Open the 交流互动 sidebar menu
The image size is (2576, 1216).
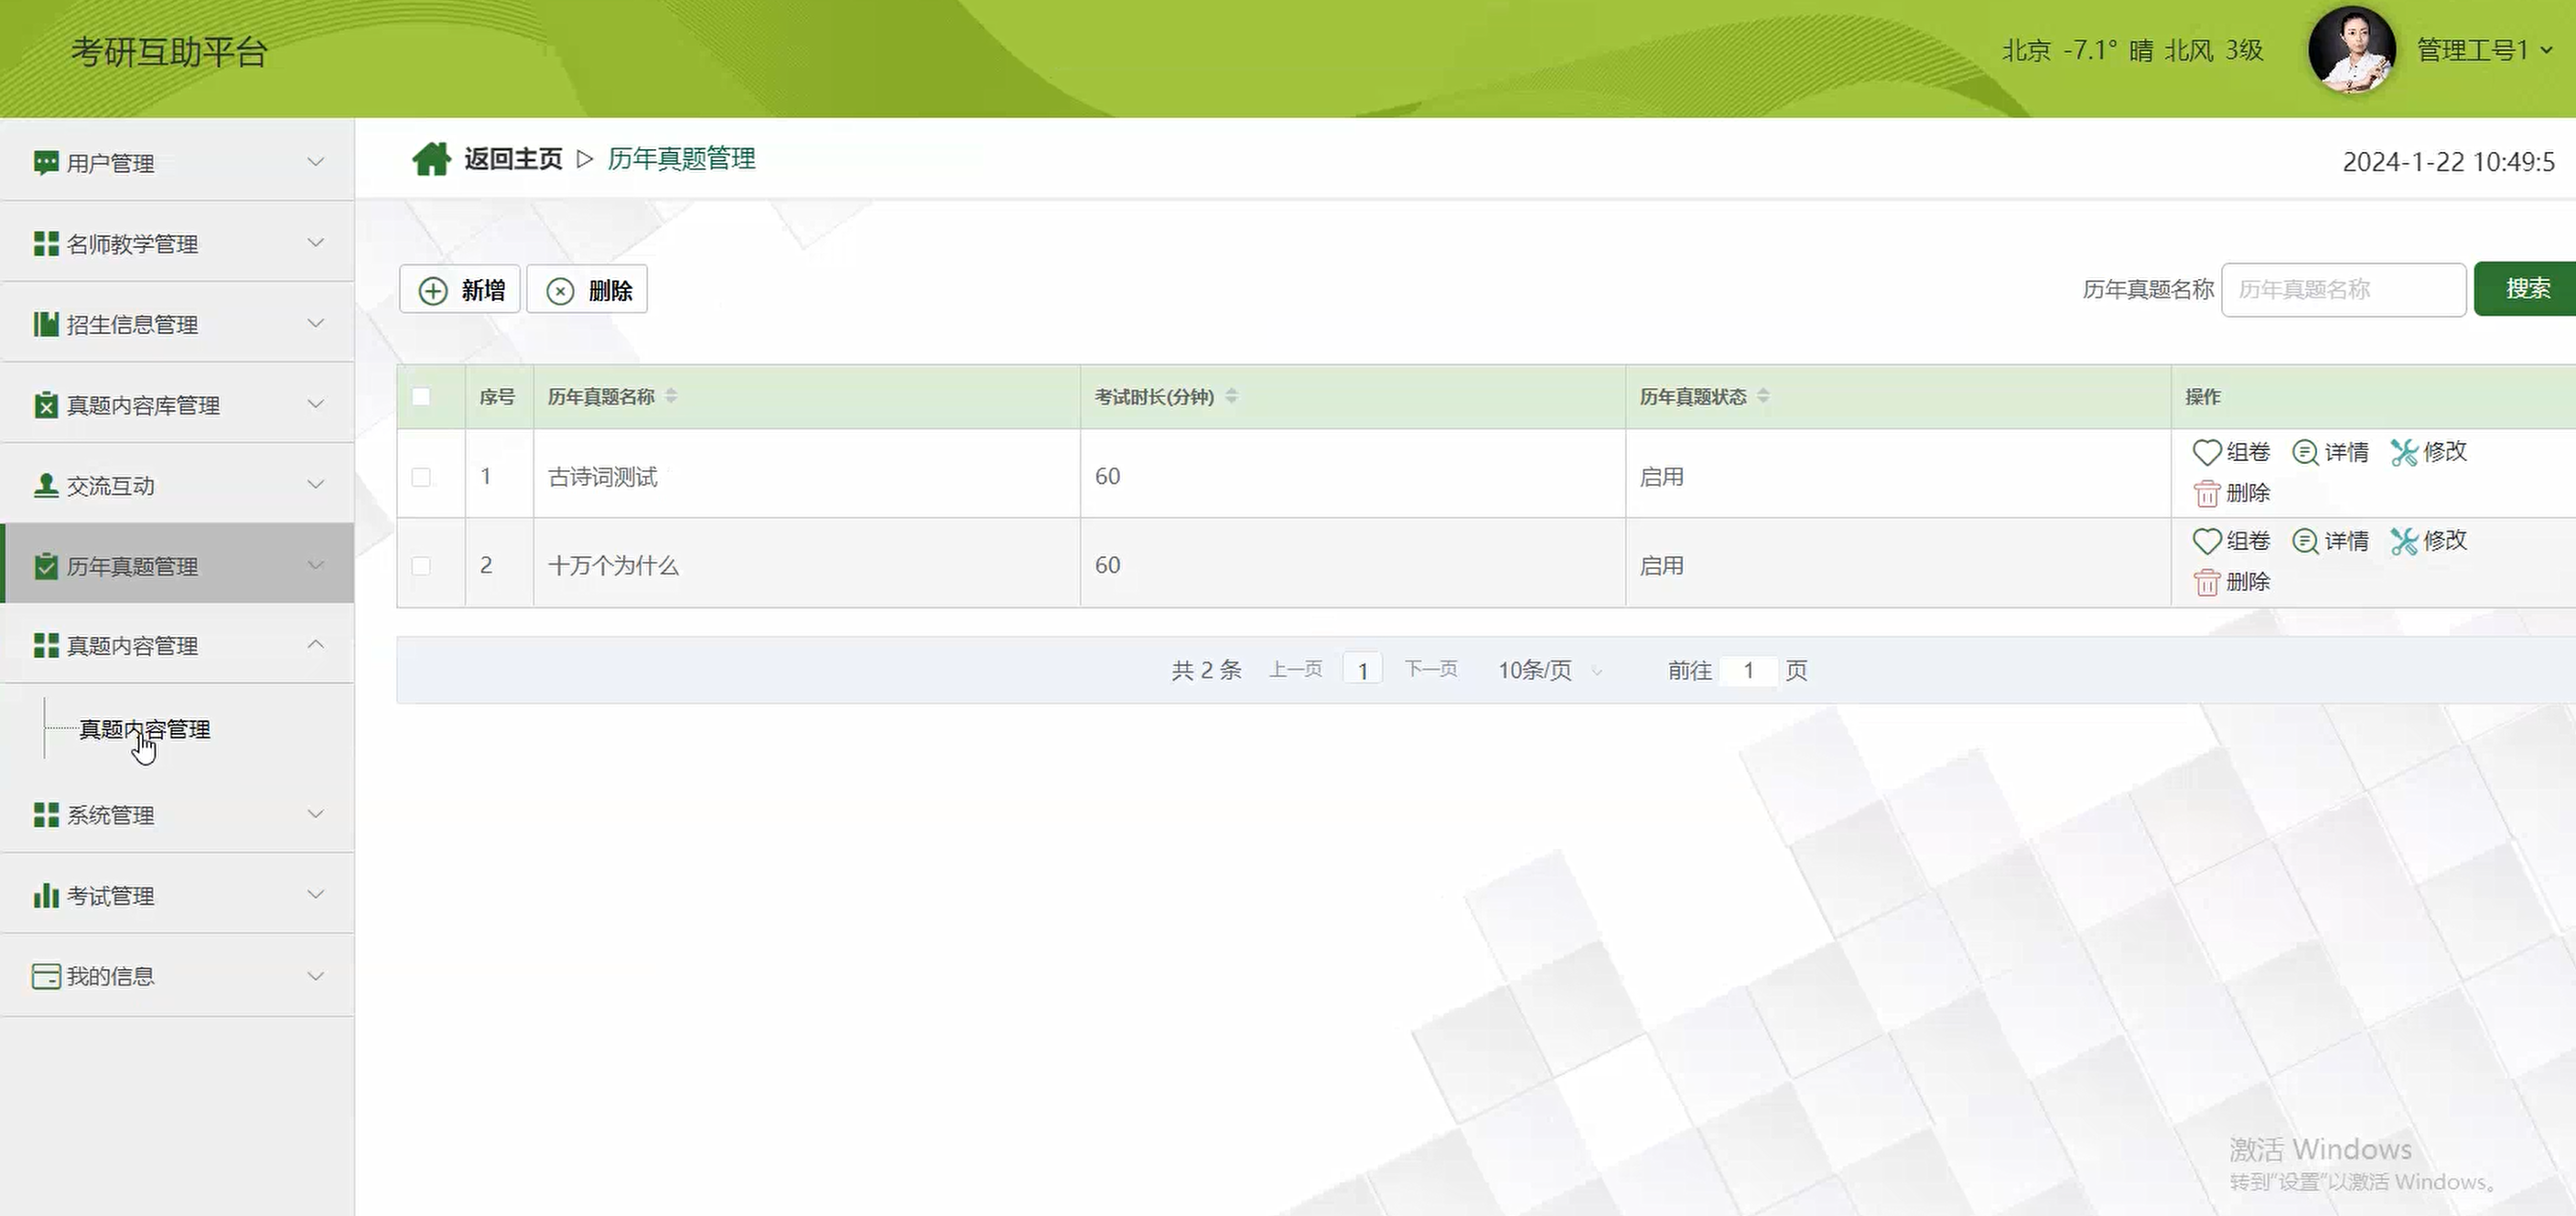pos(177,484)
